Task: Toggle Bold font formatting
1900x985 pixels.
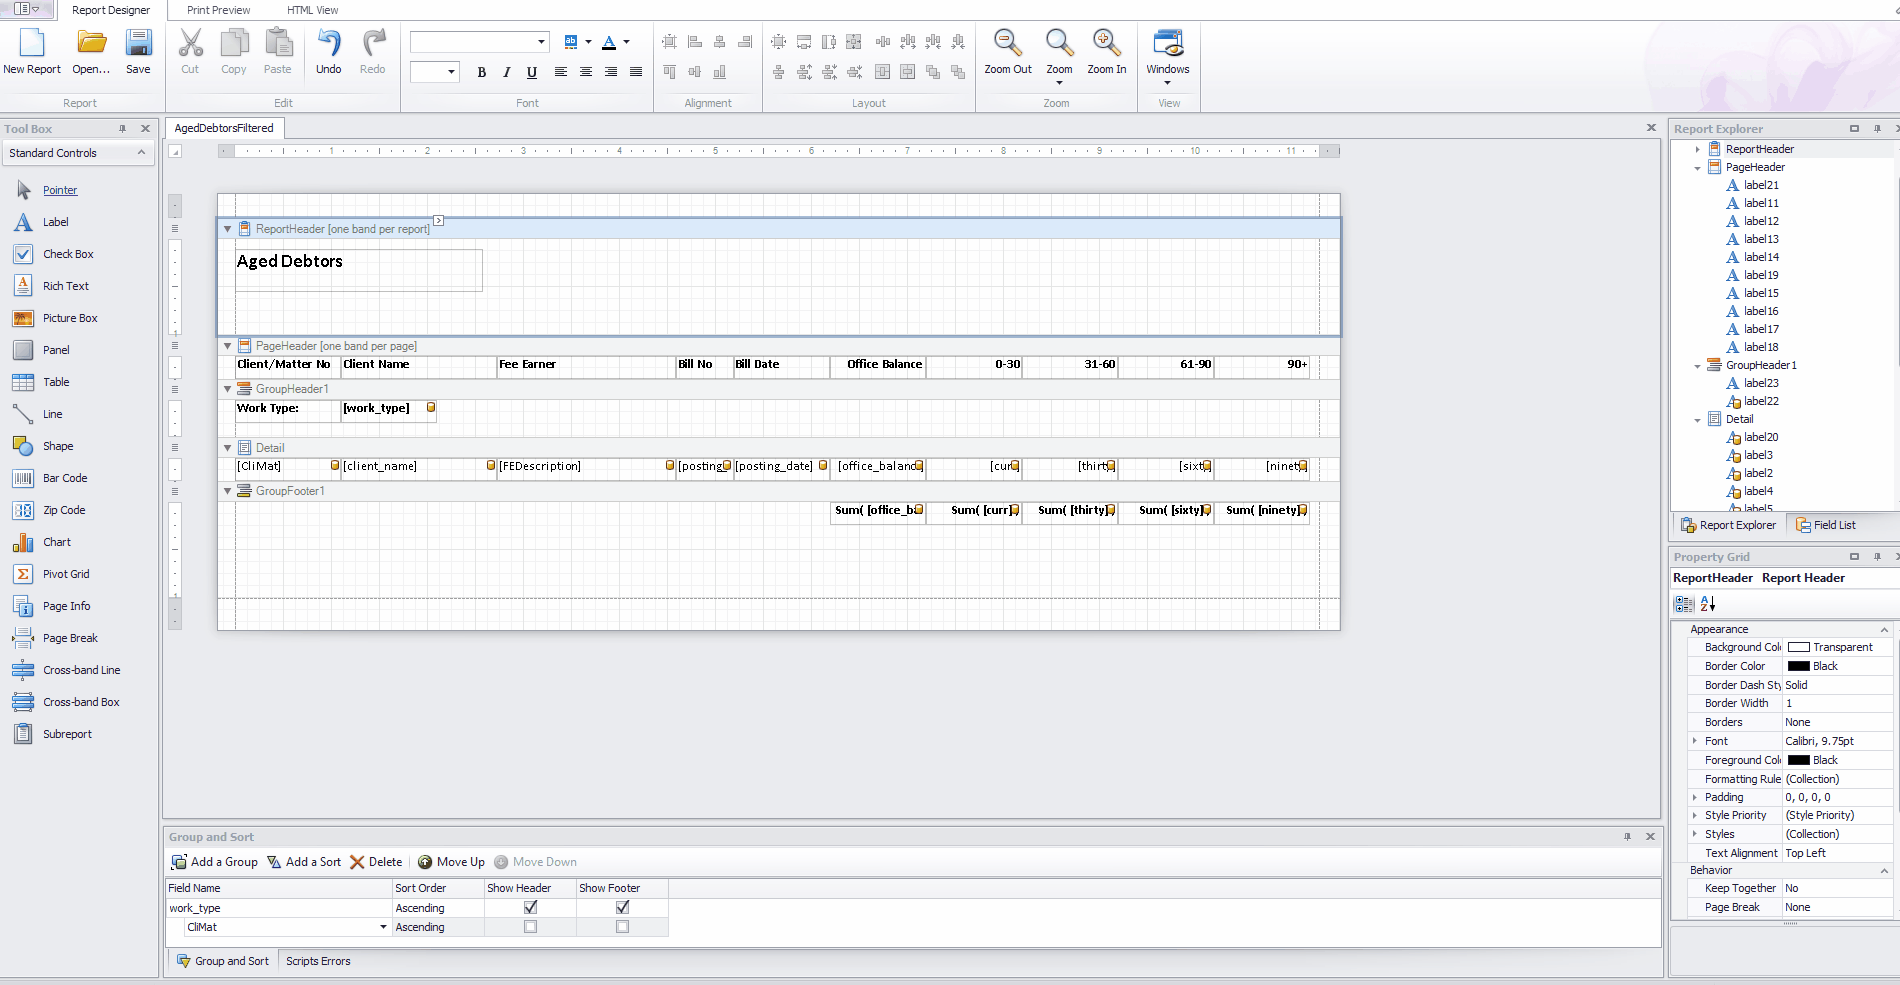Action: coord(482,72)
